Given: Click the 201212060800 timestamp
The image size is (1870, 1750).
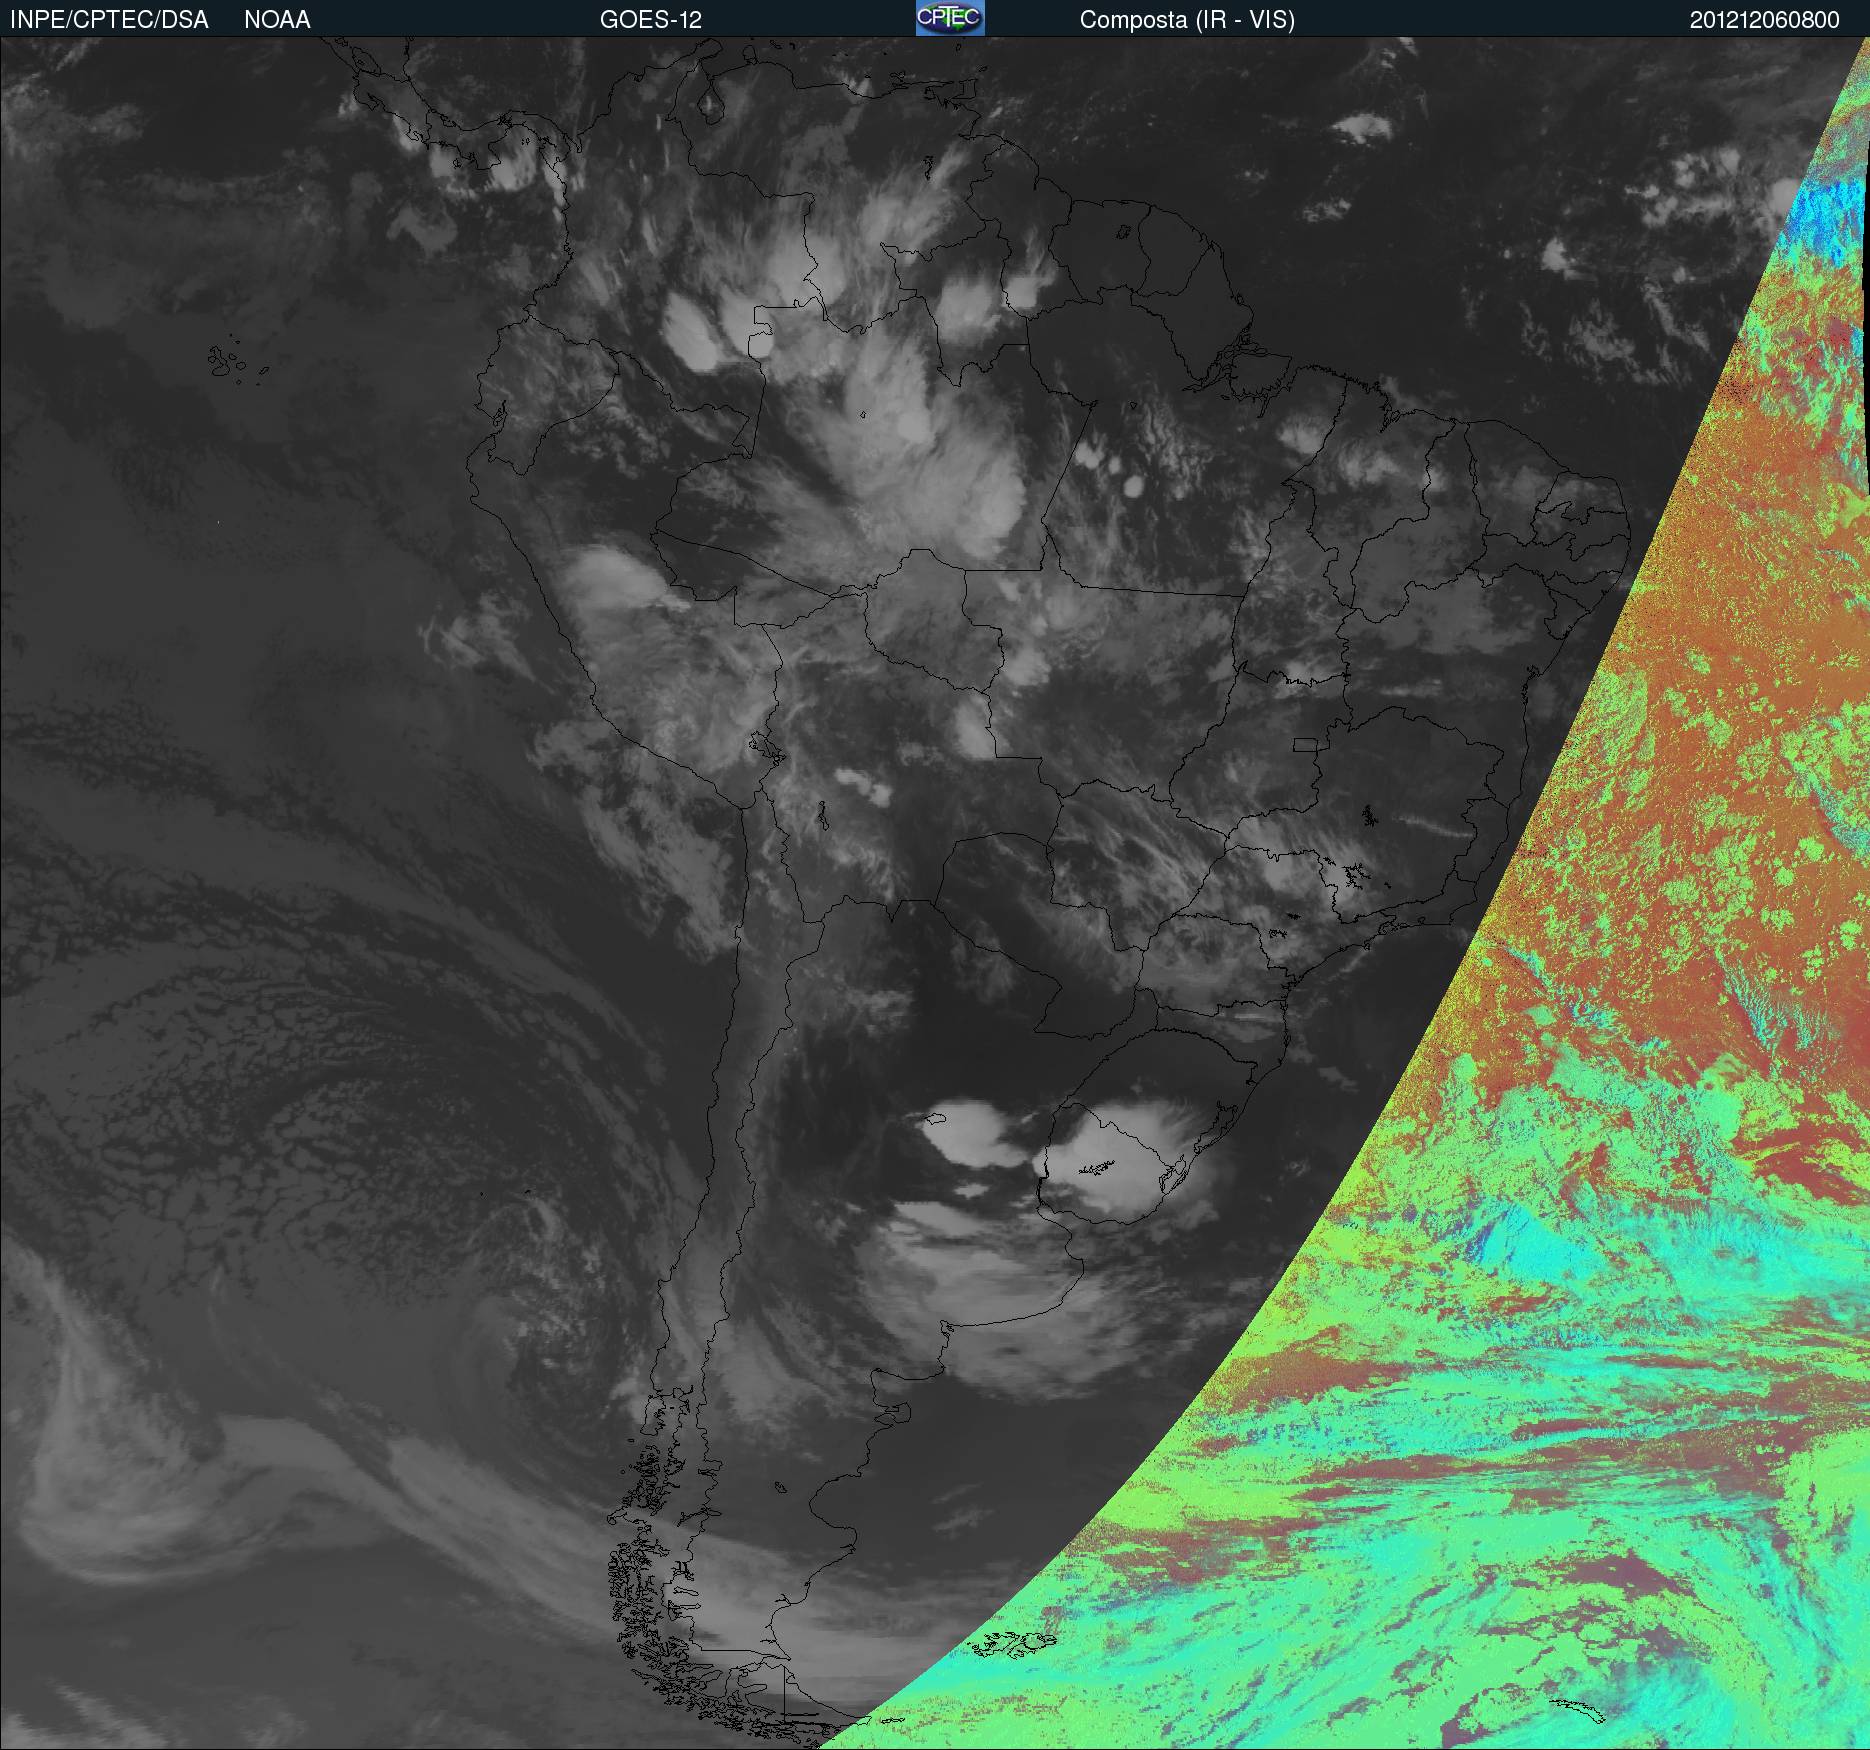Looking at the screenshot, I should [x=1765, y=20].
